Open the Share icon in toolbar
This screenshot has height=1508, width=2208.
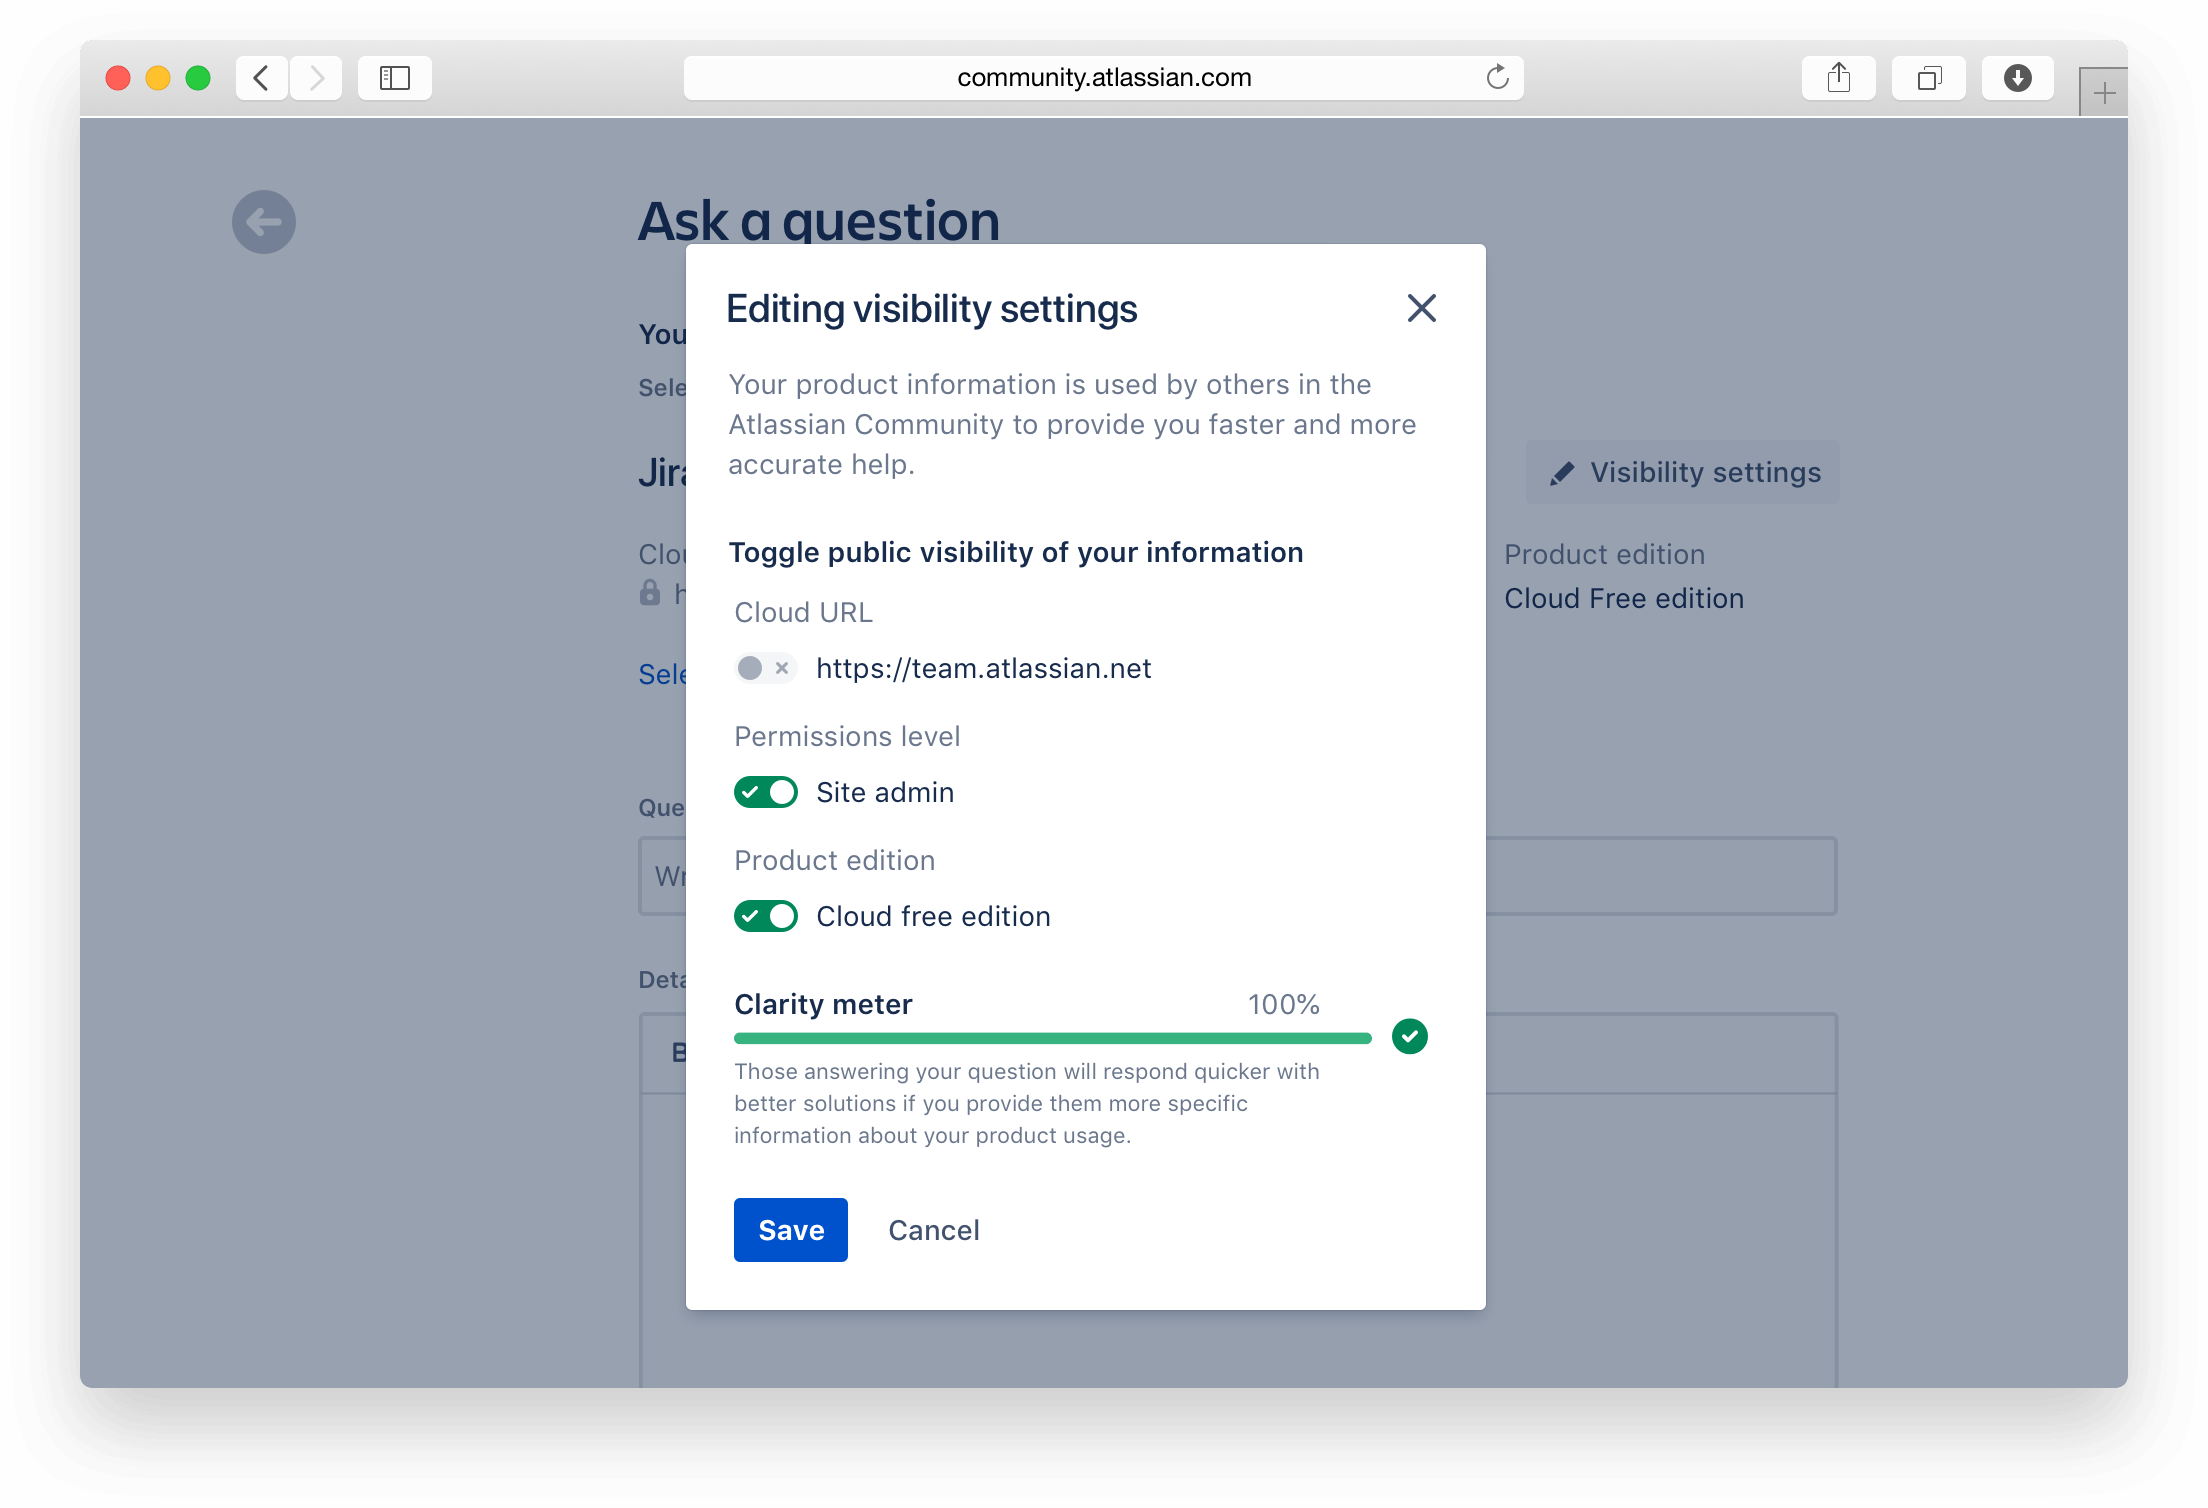click(x=1838, y=78)
